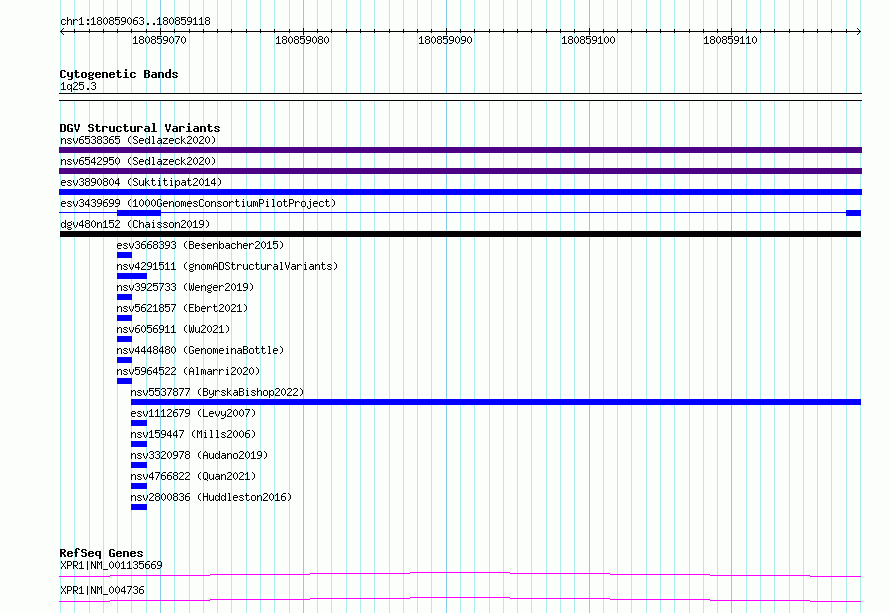Open variant esv3890804 (Suktitipat2014) label
The height and width of the screenshot is (613, 890).
(x=141, y=182)
